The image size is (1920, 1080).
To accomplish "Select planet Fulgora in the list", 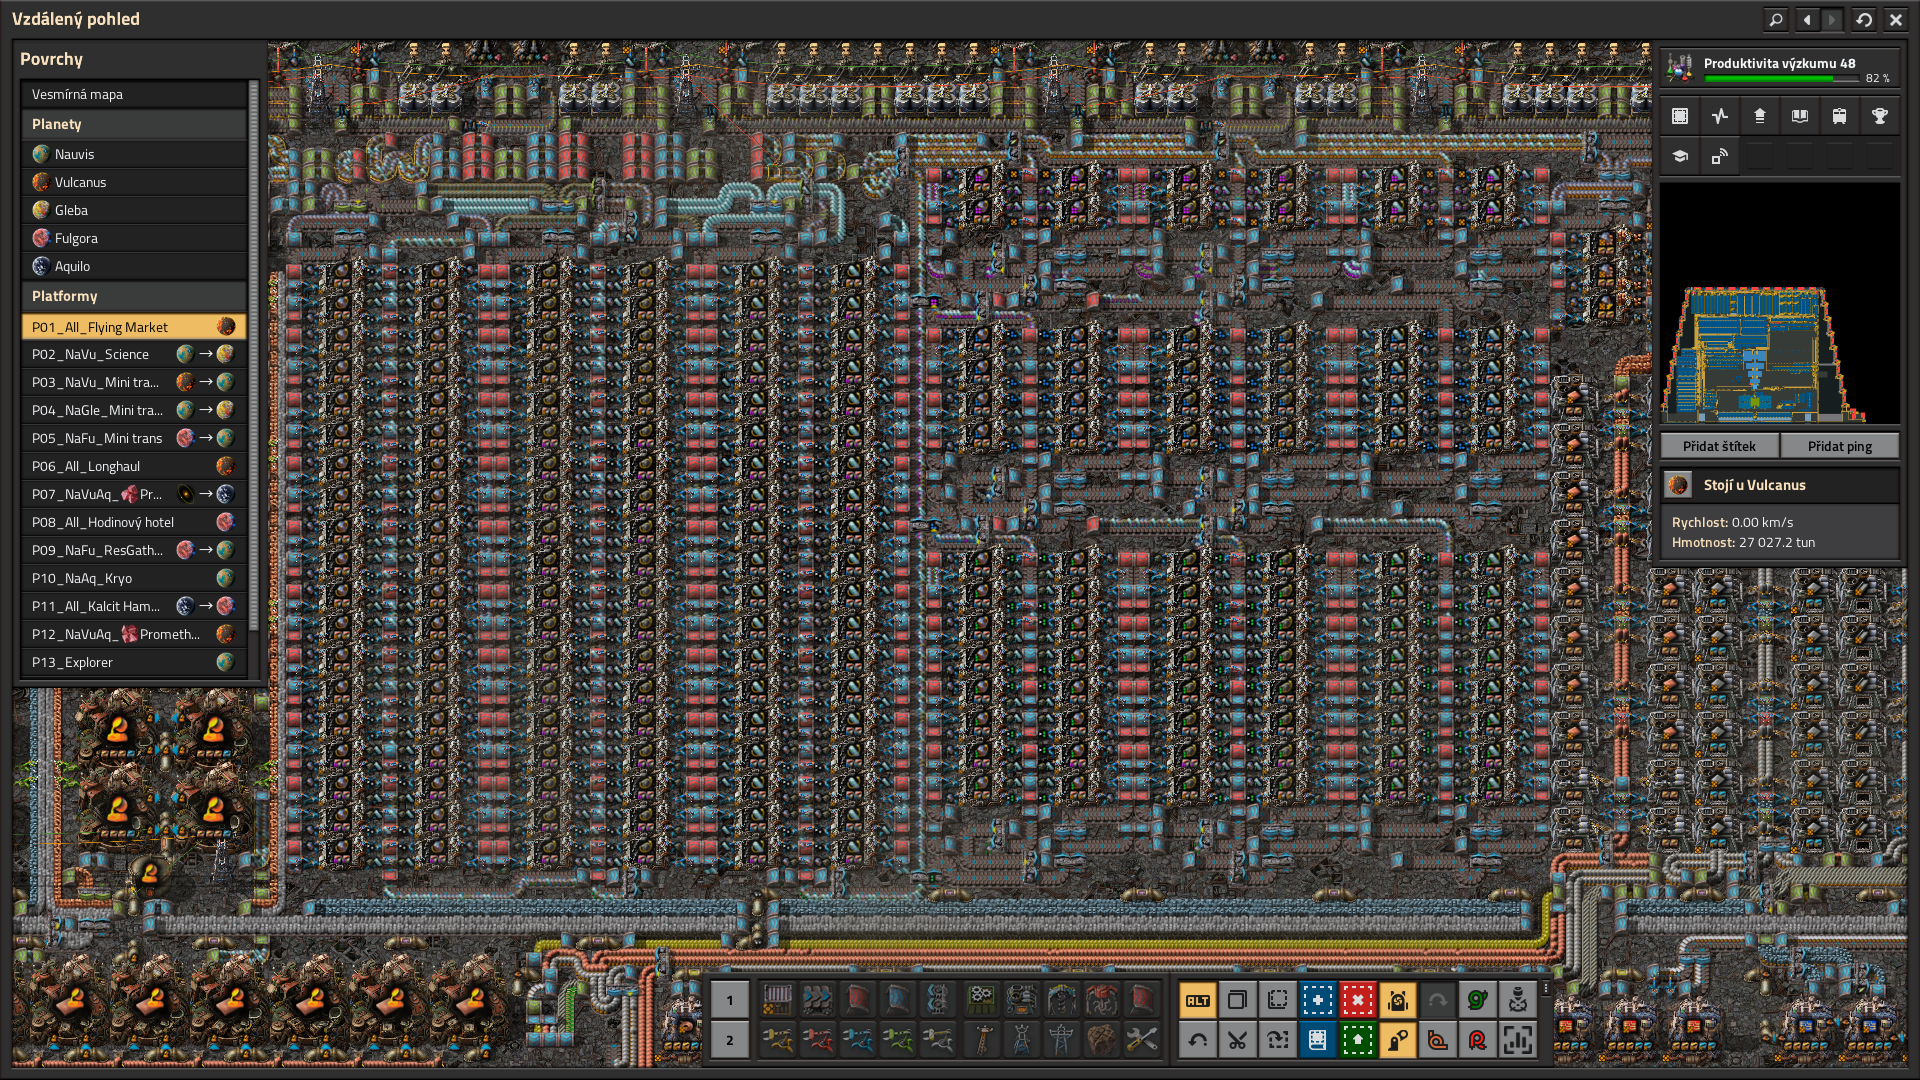I will [x=134, y=238].
